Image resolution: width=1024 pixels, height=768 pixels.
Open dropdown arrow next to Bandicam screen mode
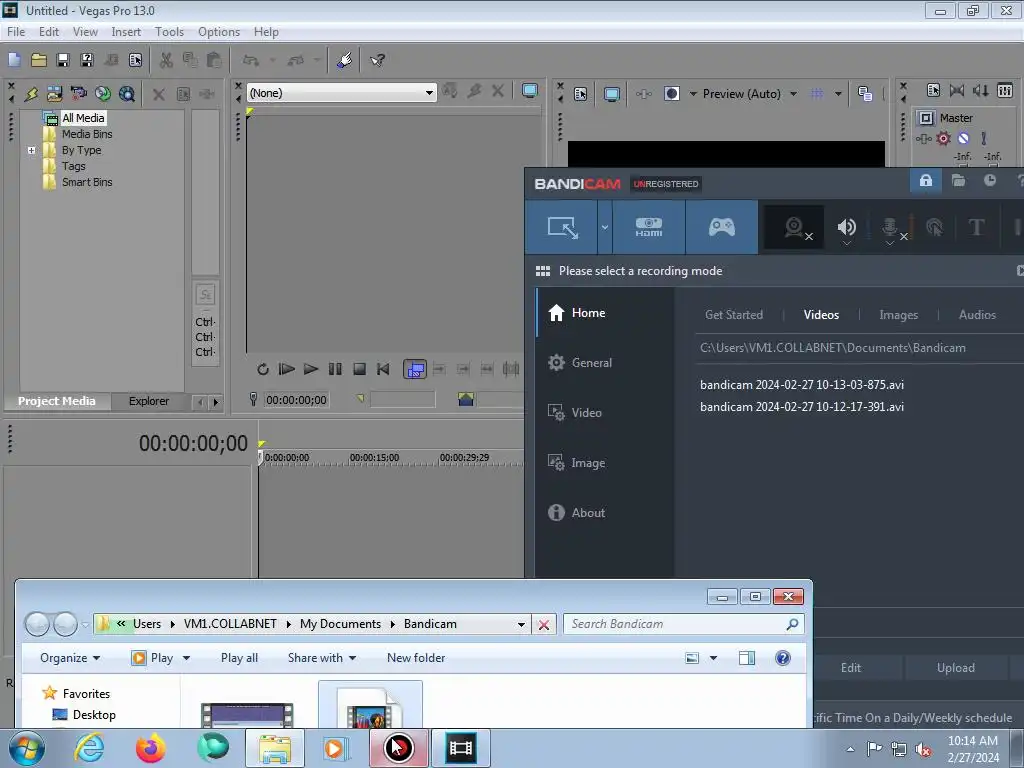pyautogui.click(x=605, y=227)
